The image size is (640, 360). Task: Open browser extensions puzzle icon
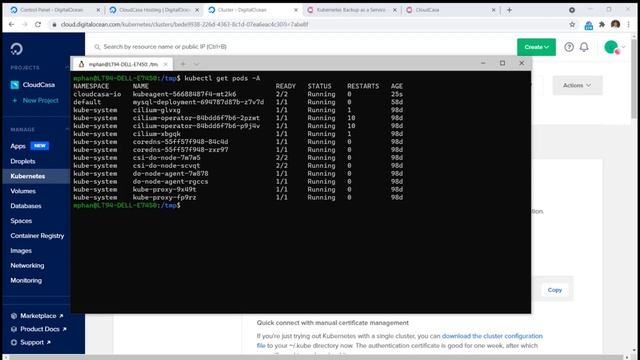[602, 24]
